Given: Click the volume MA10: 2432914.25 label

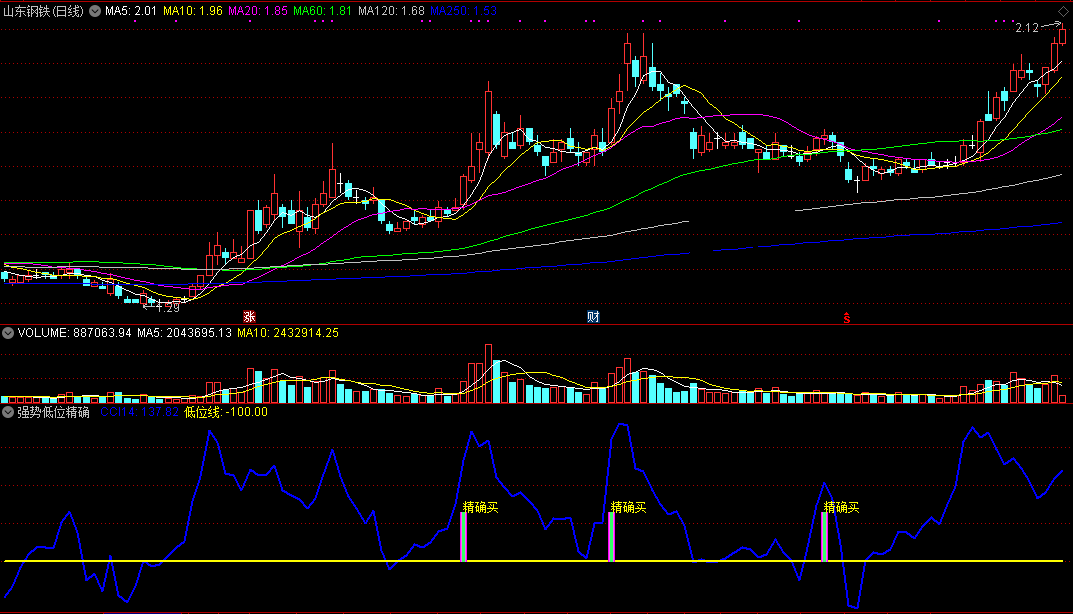Looking at the screenshot, I should (x=288, y=333).
